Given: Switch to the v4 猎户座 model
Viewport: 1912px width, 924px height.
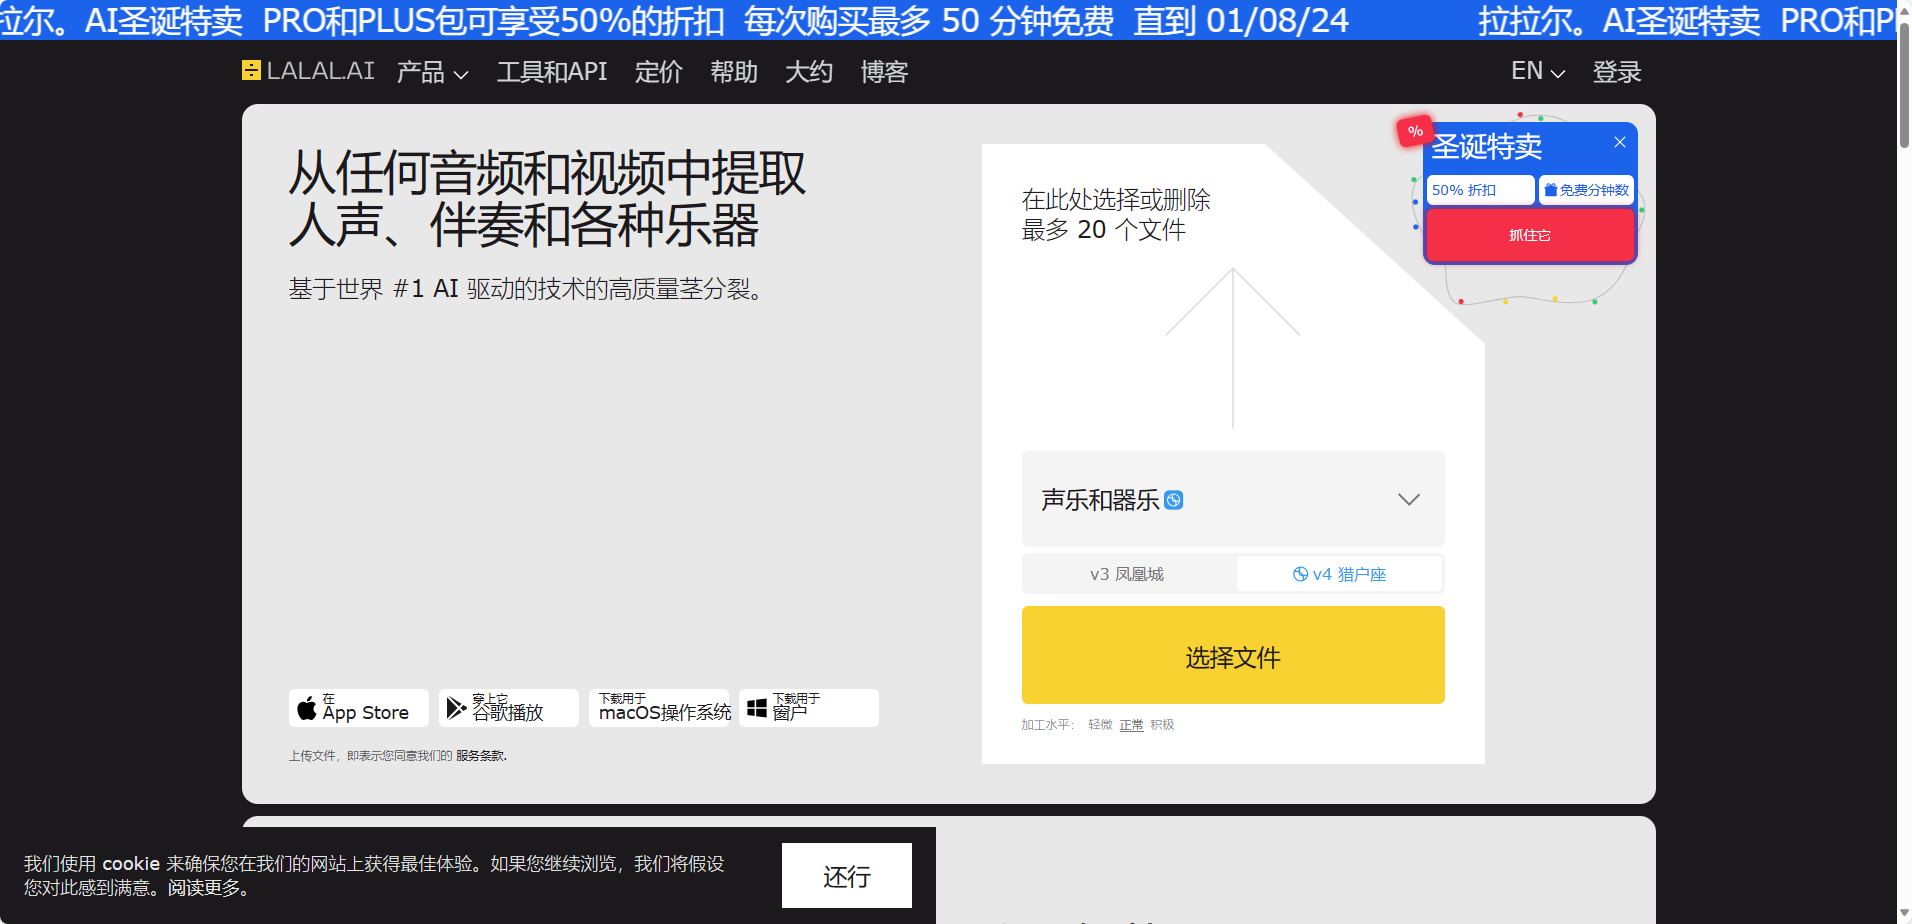Looking at the screenshot, I should pos(1339,574).
